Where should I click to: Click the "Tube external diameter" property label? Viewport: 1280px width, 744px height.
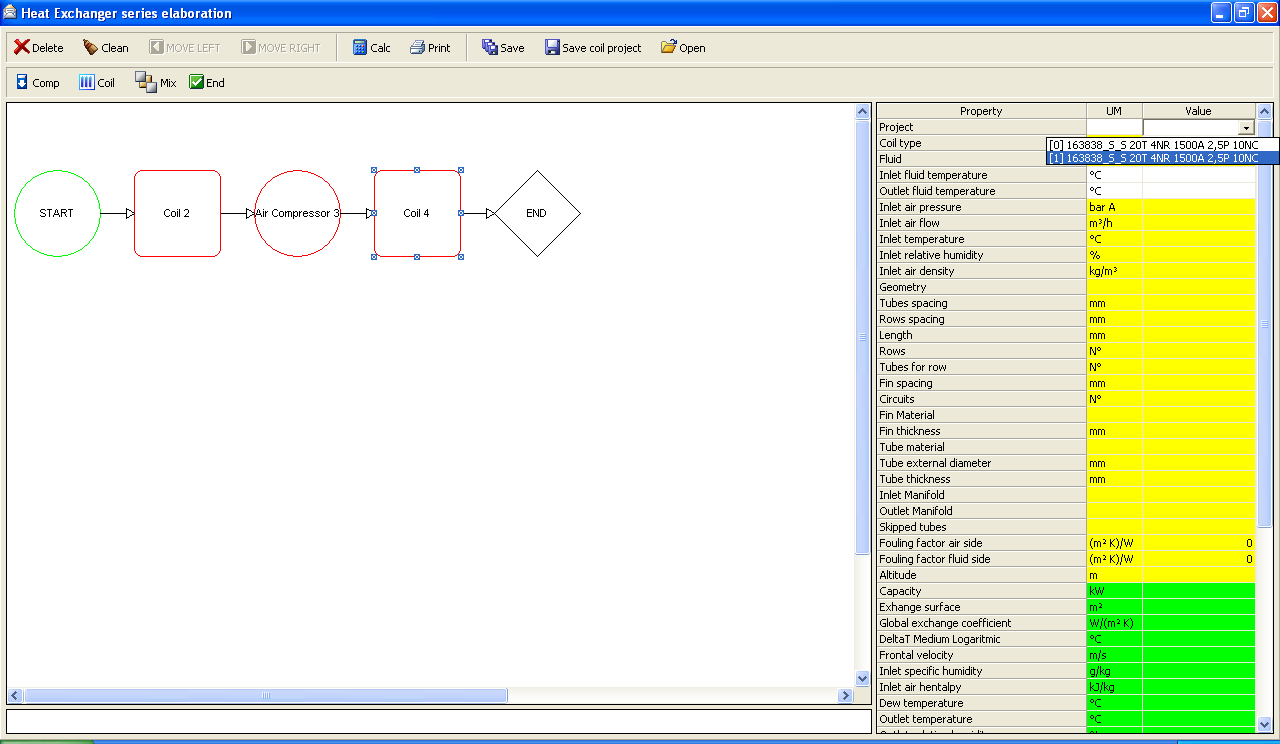click(935, 463)
